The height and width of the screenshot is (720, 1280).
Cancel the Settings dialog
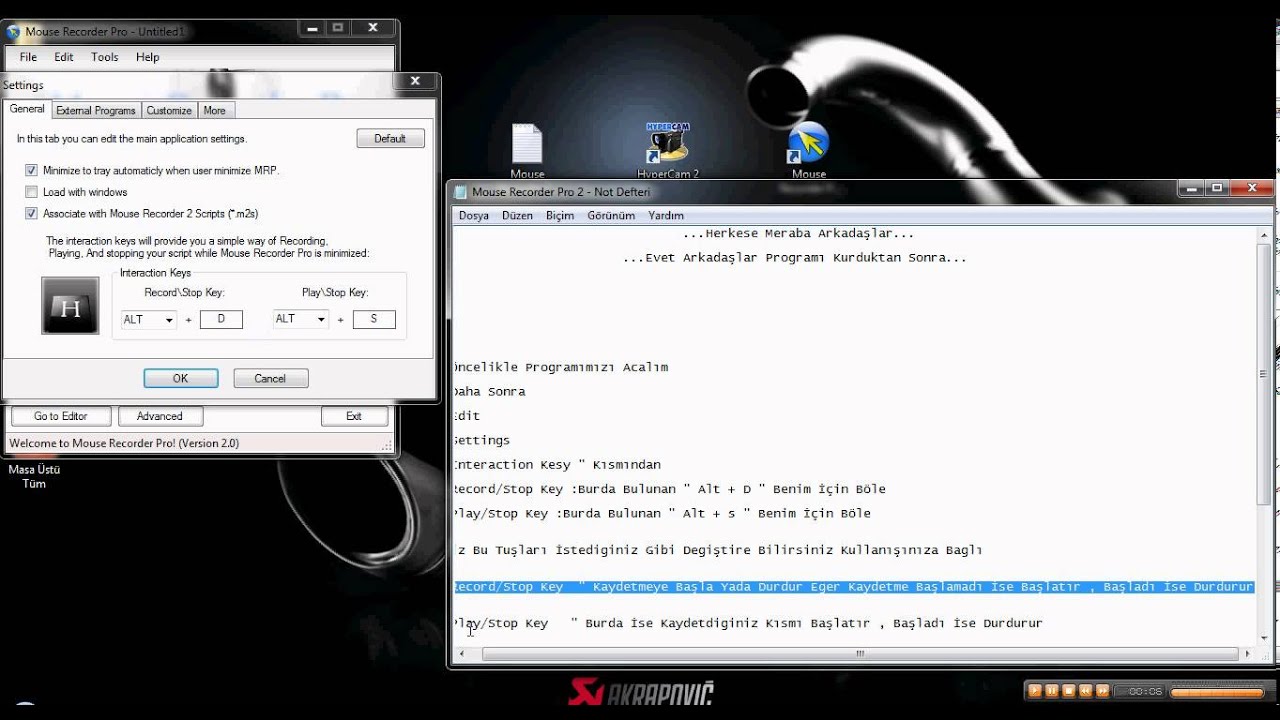[x=270, y=378]
